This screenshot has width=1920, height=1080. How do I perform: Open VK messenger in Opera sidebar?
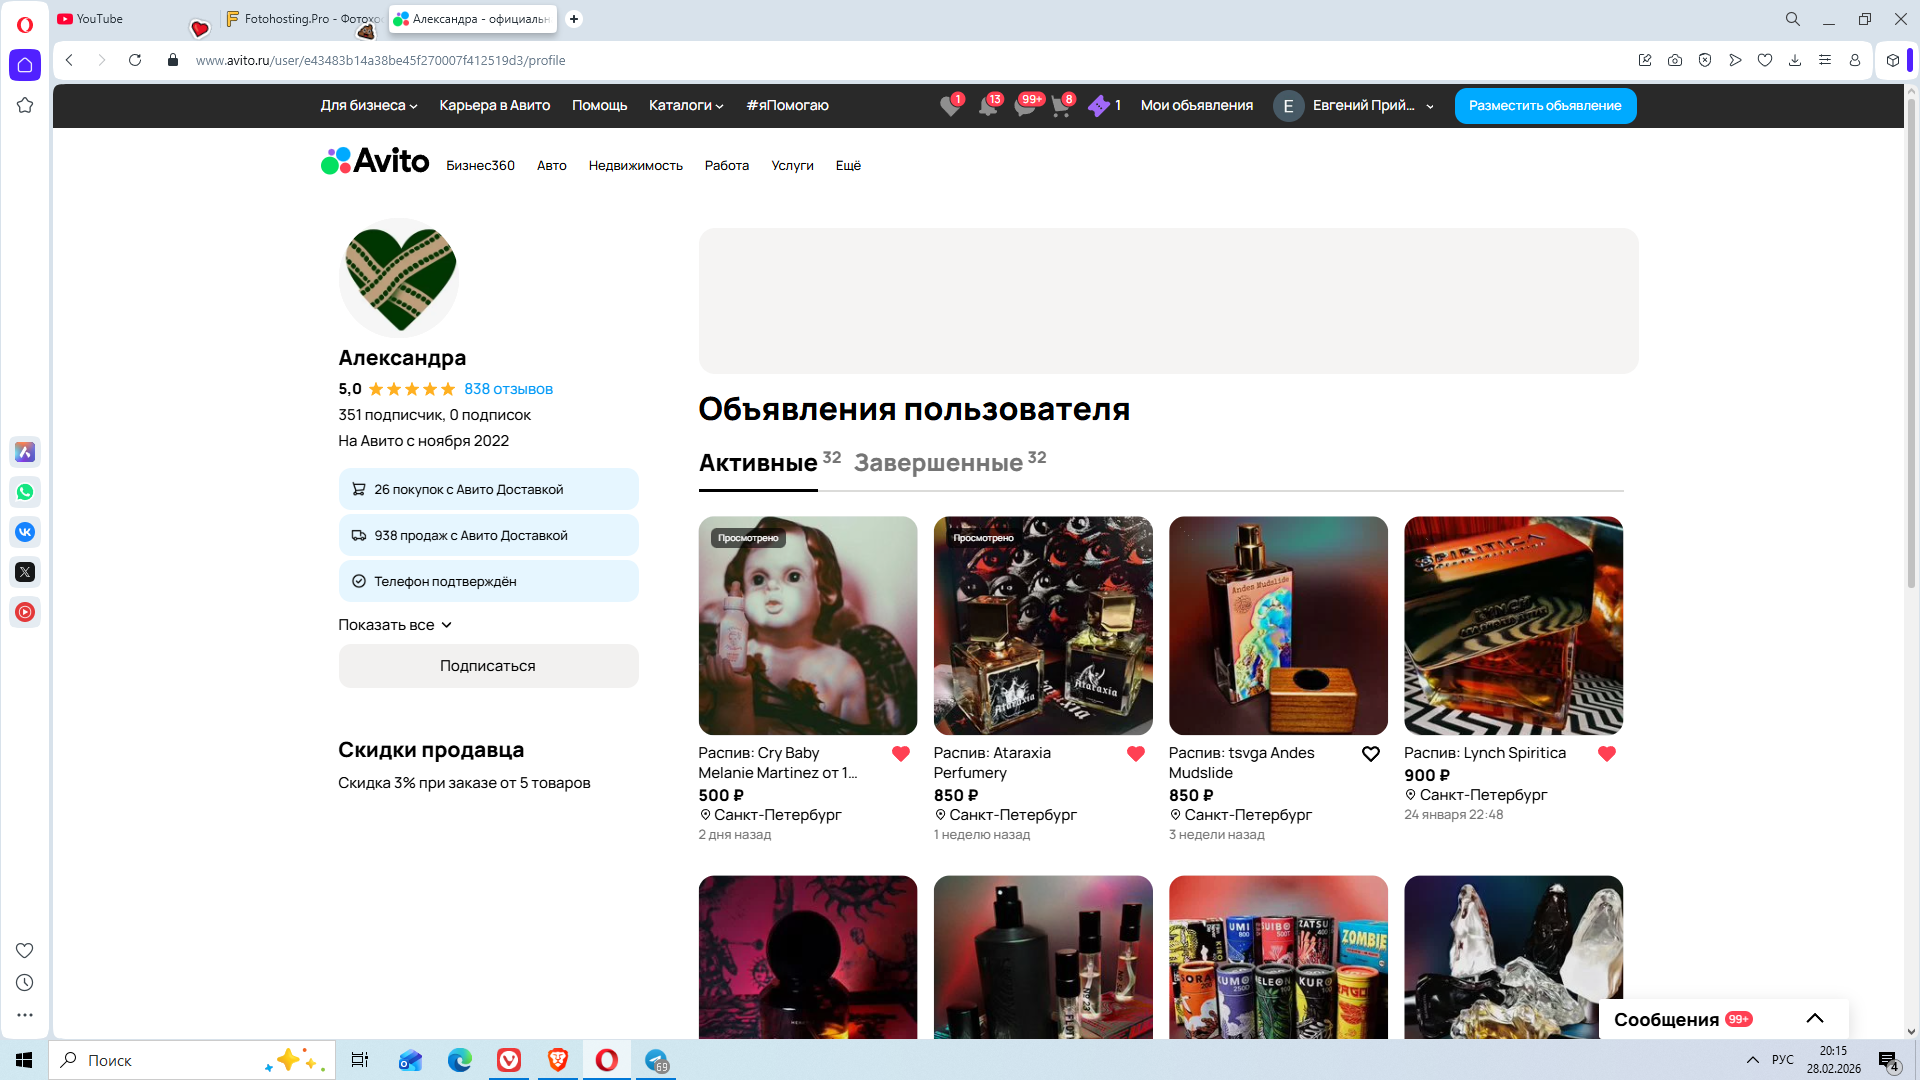[x=25, y=532]
